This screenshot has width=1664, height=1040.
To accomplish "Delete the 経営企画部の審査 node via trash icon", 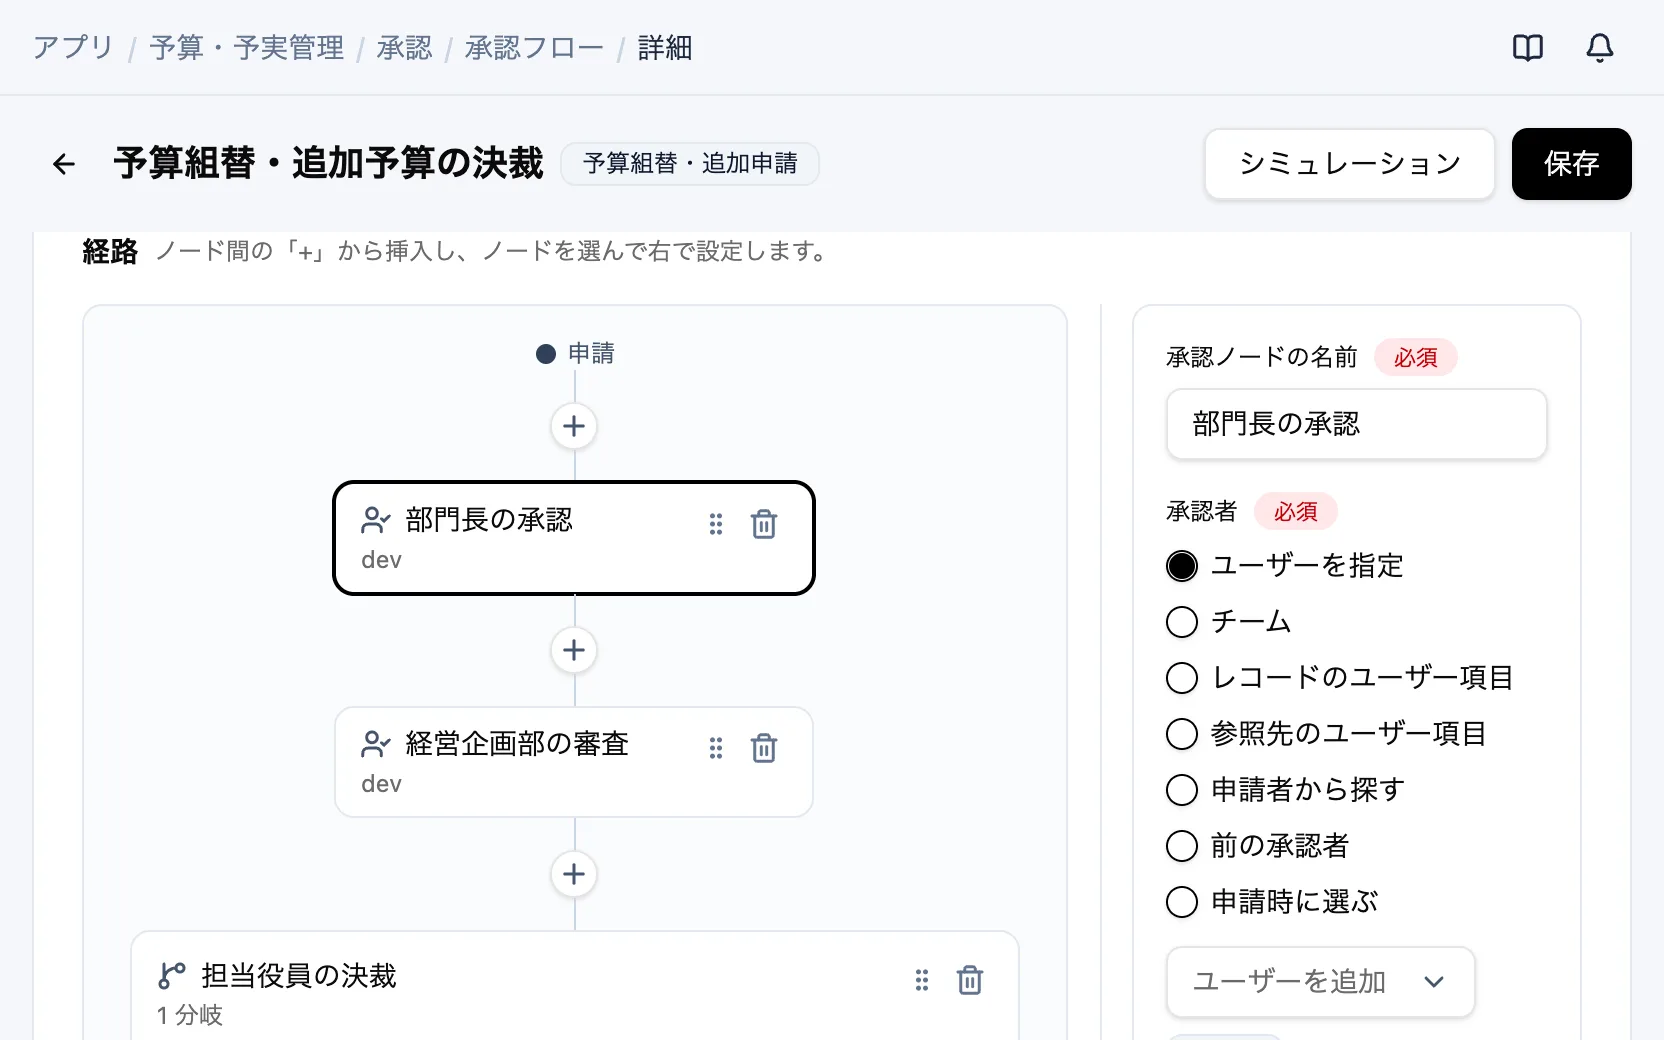I will (x=764, y=748).
